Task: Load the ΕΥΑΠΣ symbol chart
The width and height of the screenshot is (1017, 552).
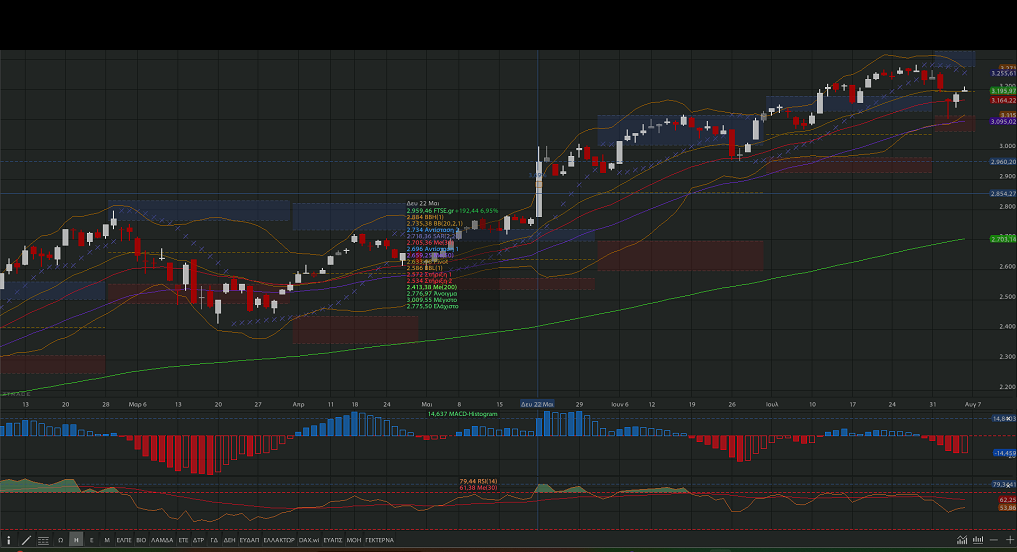Action: coord(333,540)
